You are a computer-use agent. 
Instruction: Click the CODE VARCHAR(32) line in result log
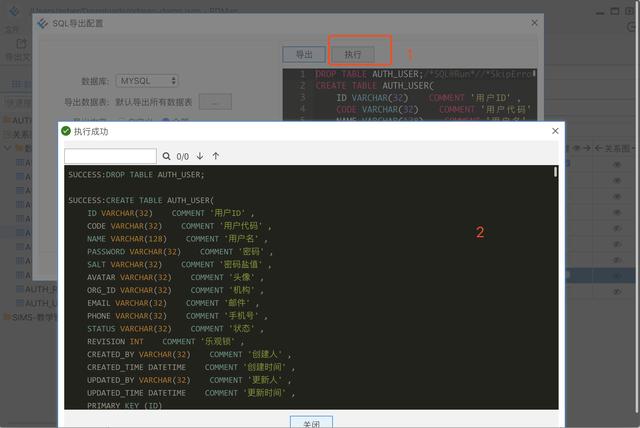pyautogui.click(x=179, y=226)
